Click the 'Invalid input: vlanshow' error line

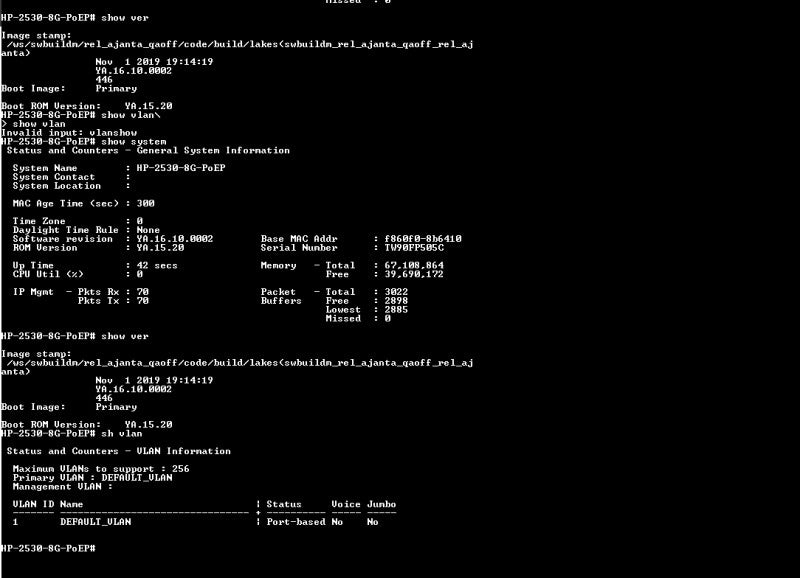coord(69,133)
